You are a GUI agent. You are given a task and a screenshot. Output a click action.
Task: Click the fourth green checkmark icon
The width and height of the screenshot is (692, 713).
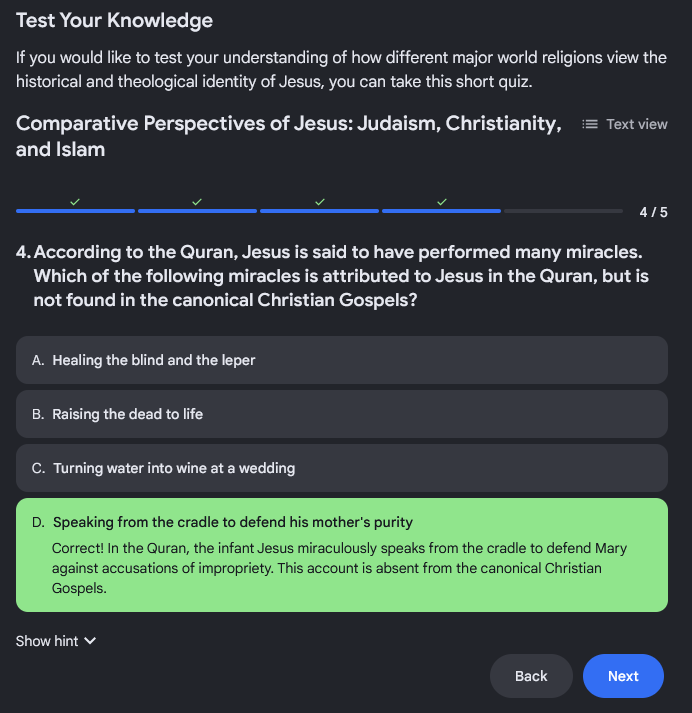pos(441,201)
